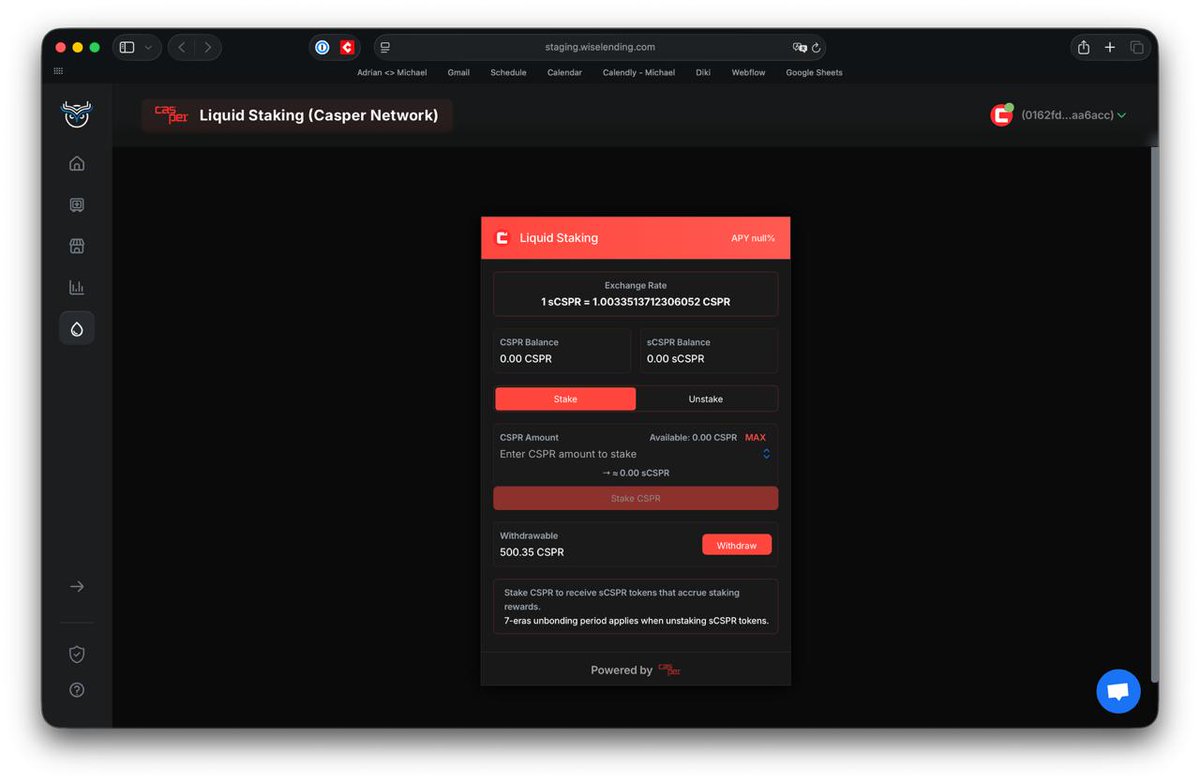The width and height of the screenshot is (1200, 783).
Task: Click the 500.35 CSPR withdrawable amount
Action: click(532, 552)
